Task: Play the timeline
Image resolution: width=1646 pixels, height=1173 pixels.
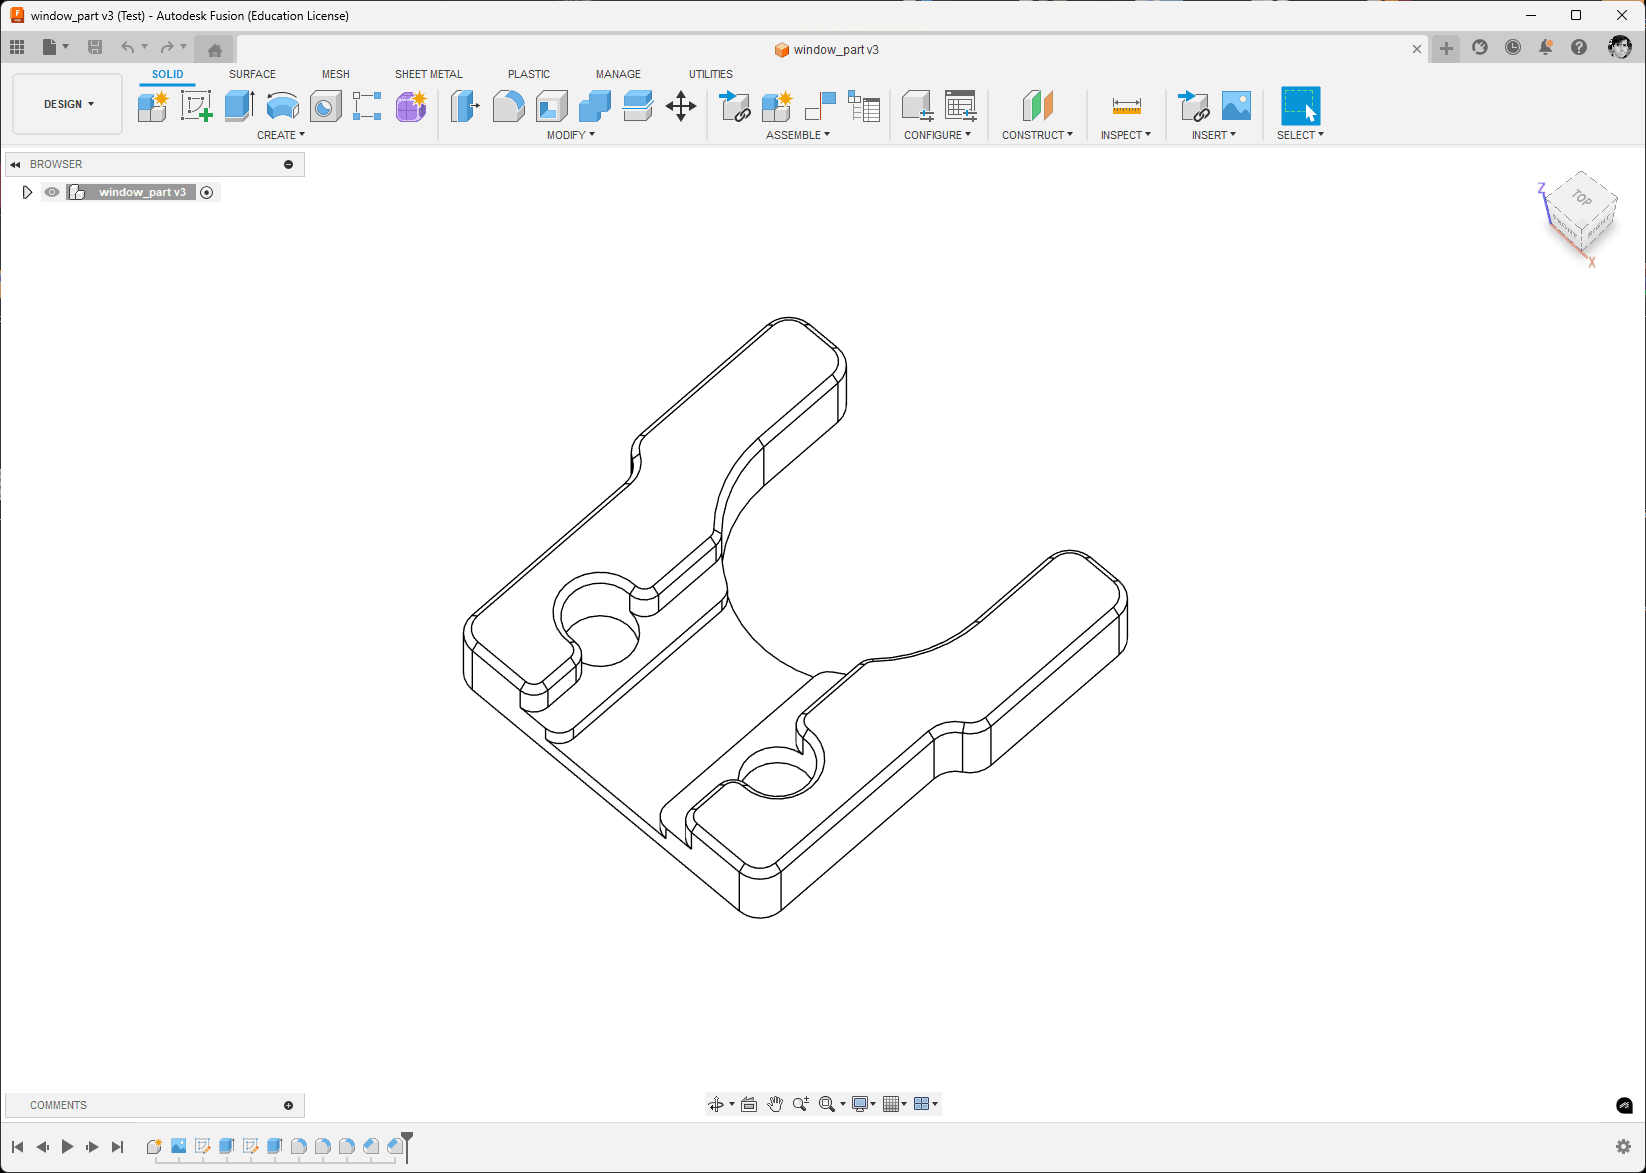Action: [x=67, y=1147]
